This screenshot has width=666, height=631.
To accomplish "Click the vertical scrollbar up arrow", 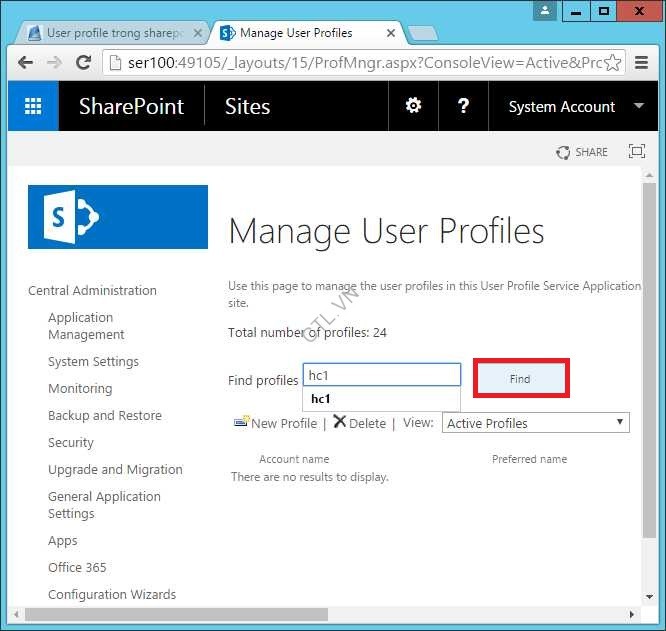I will 649,175.
